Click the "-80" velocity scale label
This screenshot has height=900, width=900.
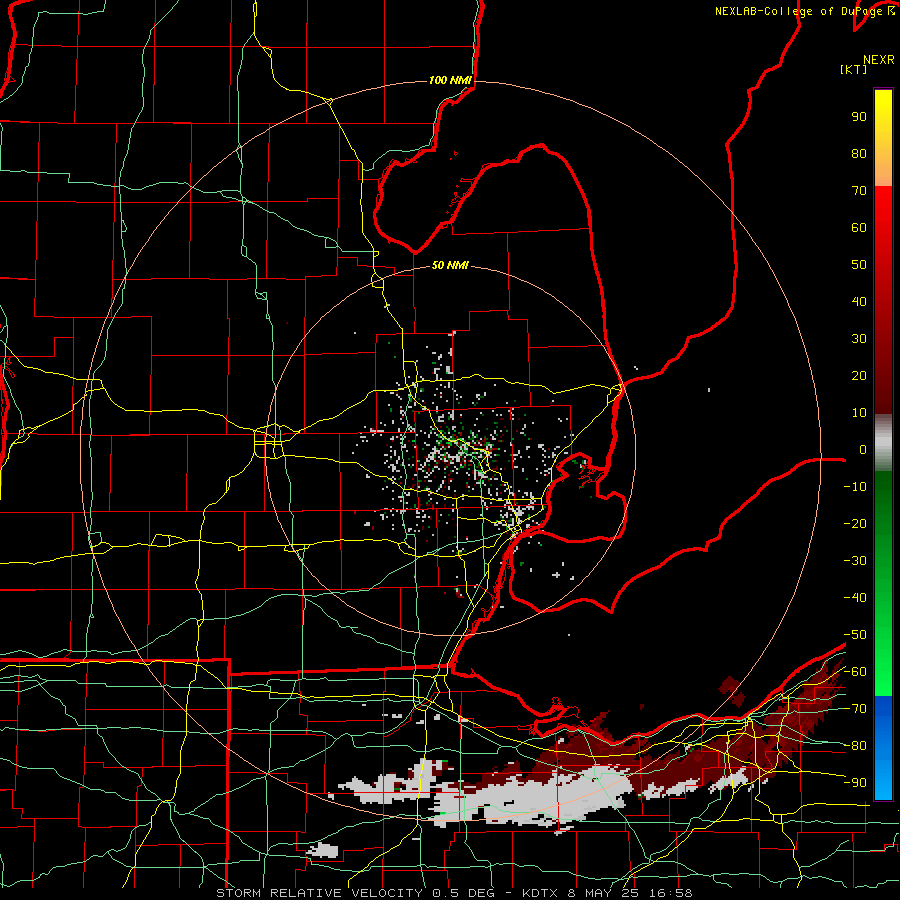coord(855,746)
